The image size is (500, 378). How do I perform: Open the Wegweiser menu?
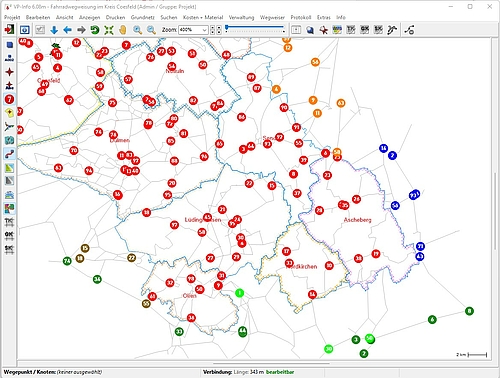tap(272, 17)
